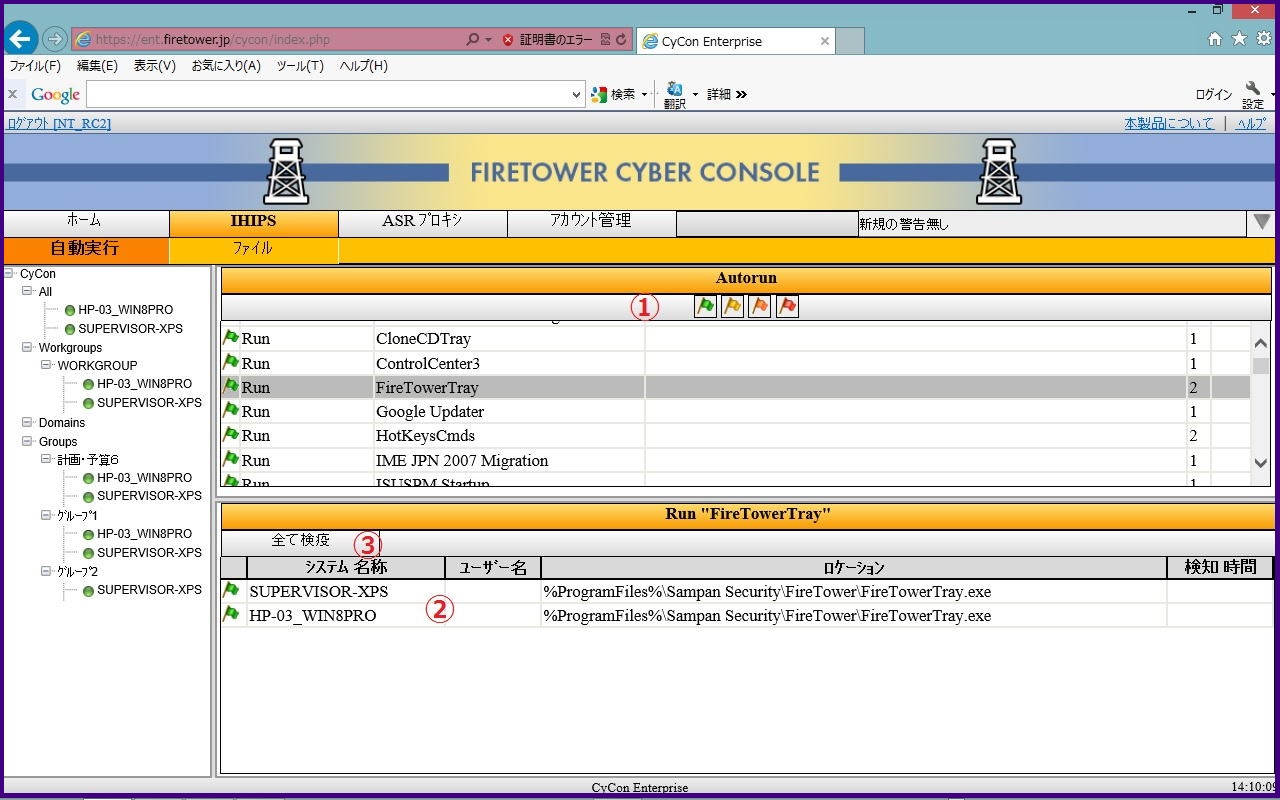Click the red flag filter button
Screen dimensions: 1280x800
pos(787,307)
